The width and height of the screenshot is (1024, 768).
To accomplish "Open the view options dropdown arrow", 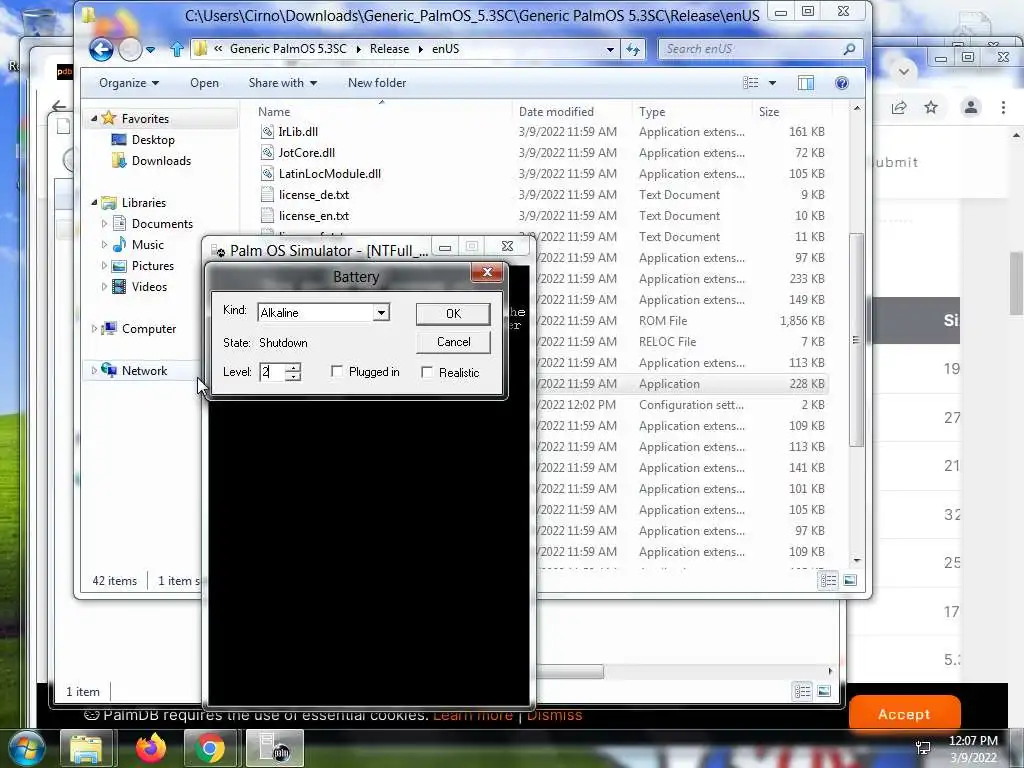I will point(773,83).
